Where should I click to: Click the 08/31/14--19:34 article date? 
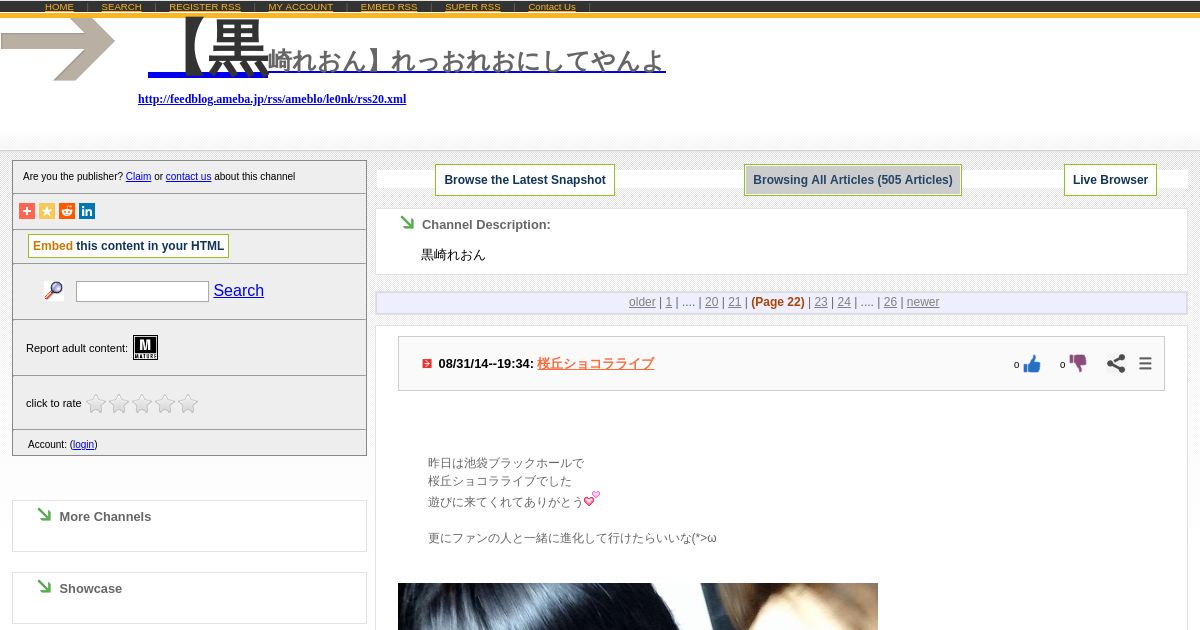(485, 364)
